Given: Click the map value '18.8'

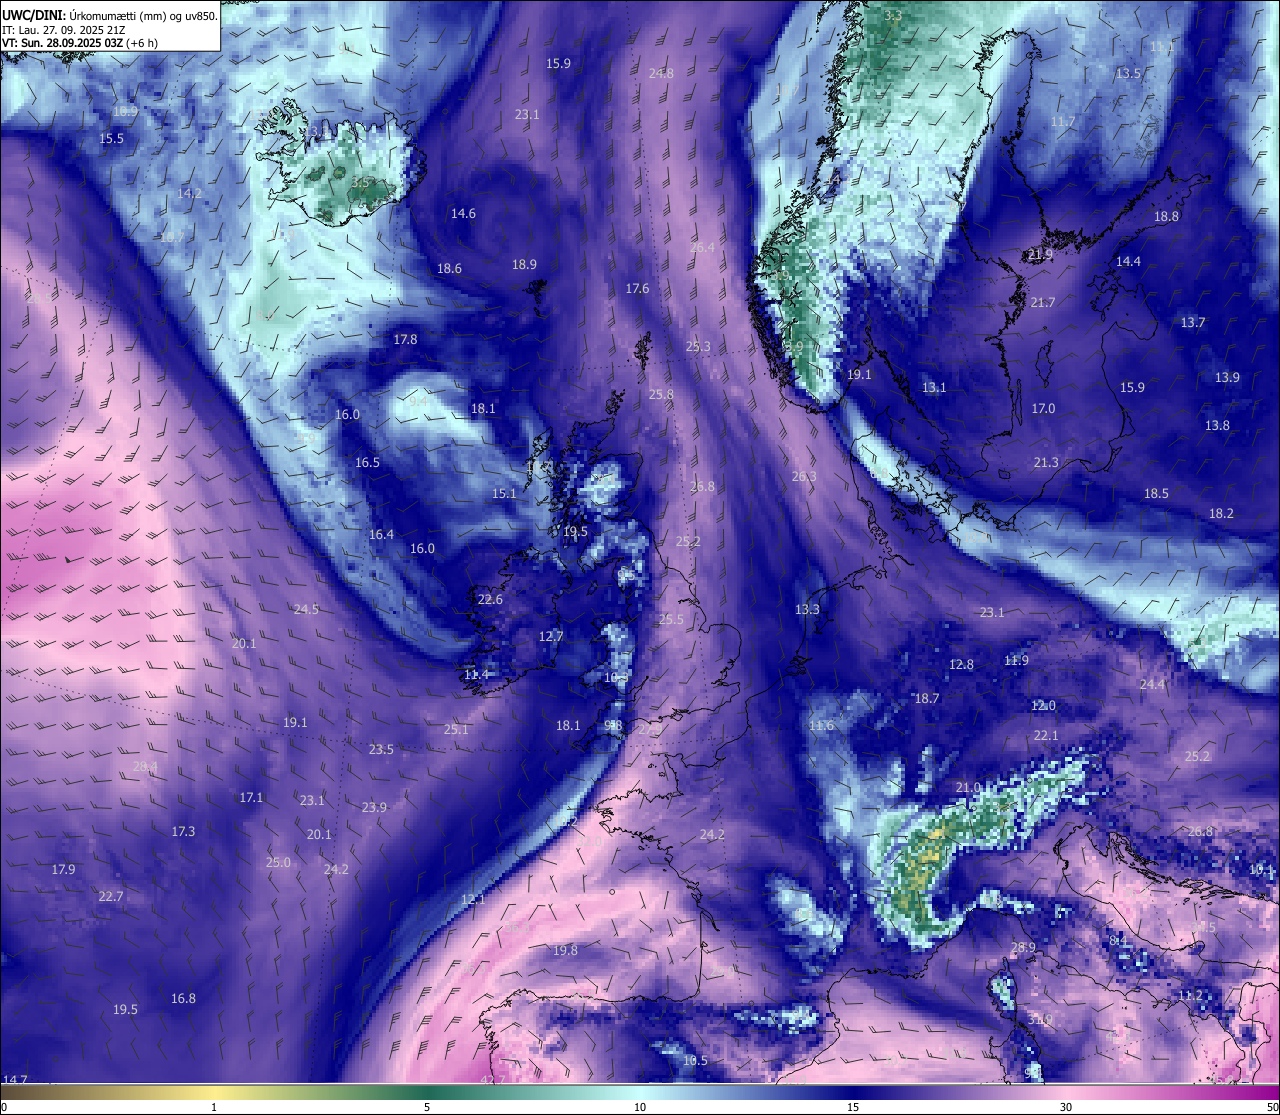Looking at the screenshot, I should (1166, 217).
